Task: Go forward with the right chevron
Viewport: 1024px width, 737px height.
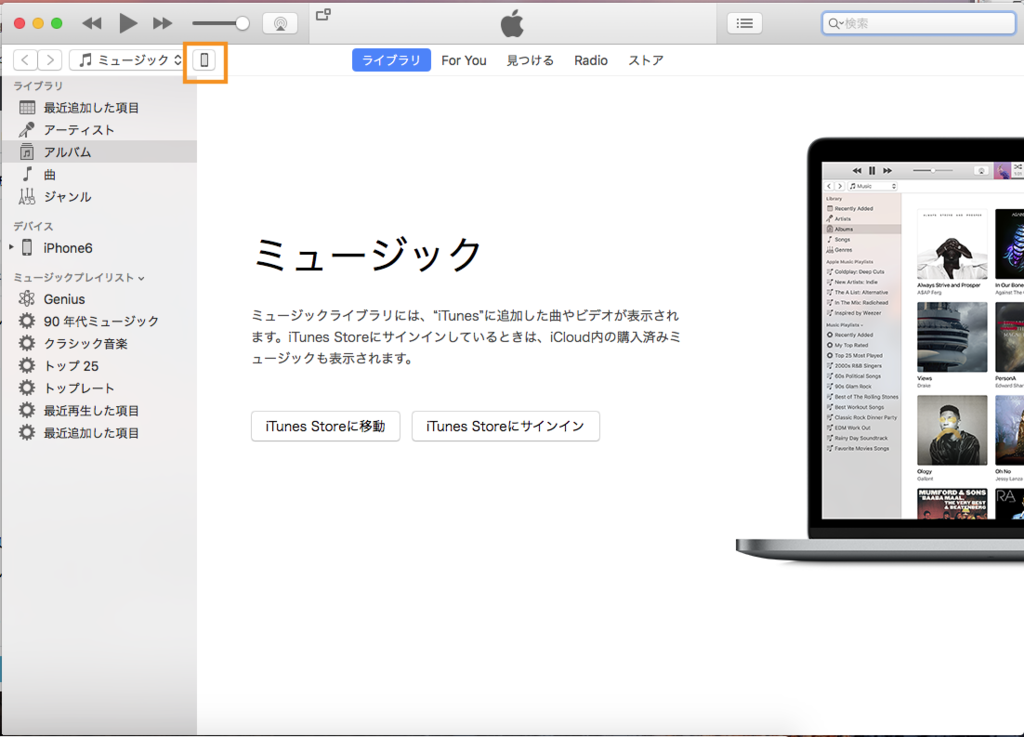Action: pos(50,60)
